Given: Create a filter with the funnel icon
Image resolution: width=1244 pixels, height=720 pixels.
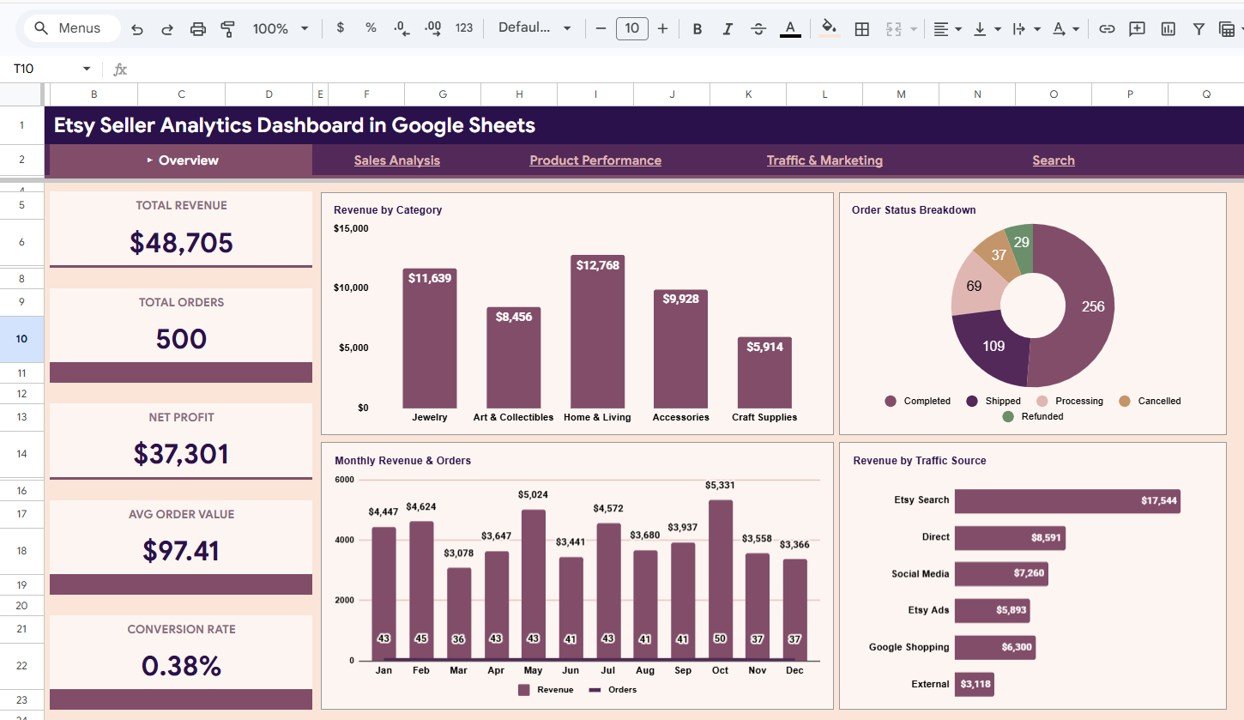Looking at the screenshot, I should [1198, 28].
